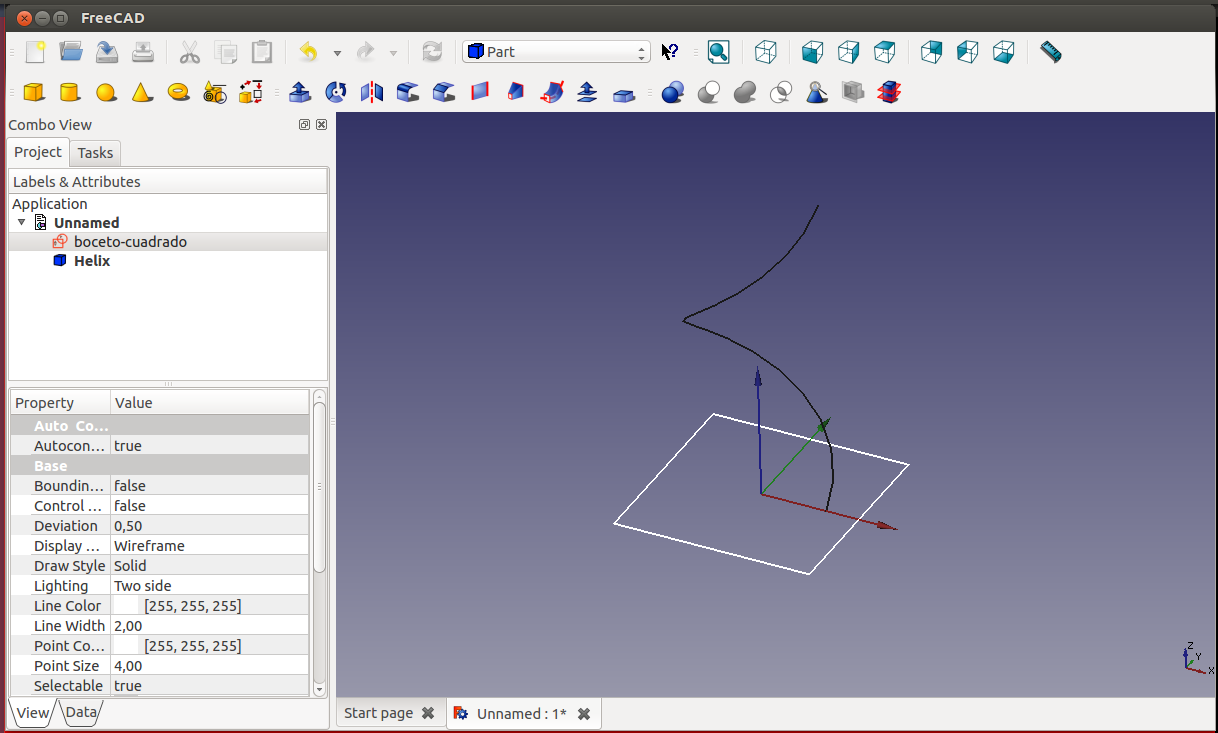Screen dimensions: 1218x733
Task: Create a Box primitive from the toolbar
Action: (x=34, y=93)
